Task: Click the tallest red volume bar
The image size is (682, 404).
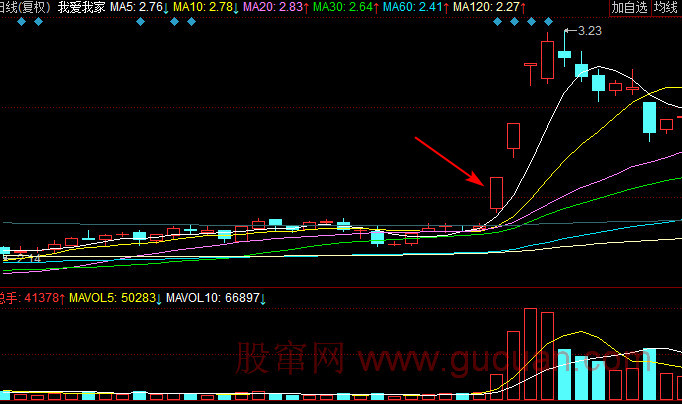Action: [530, 353]
